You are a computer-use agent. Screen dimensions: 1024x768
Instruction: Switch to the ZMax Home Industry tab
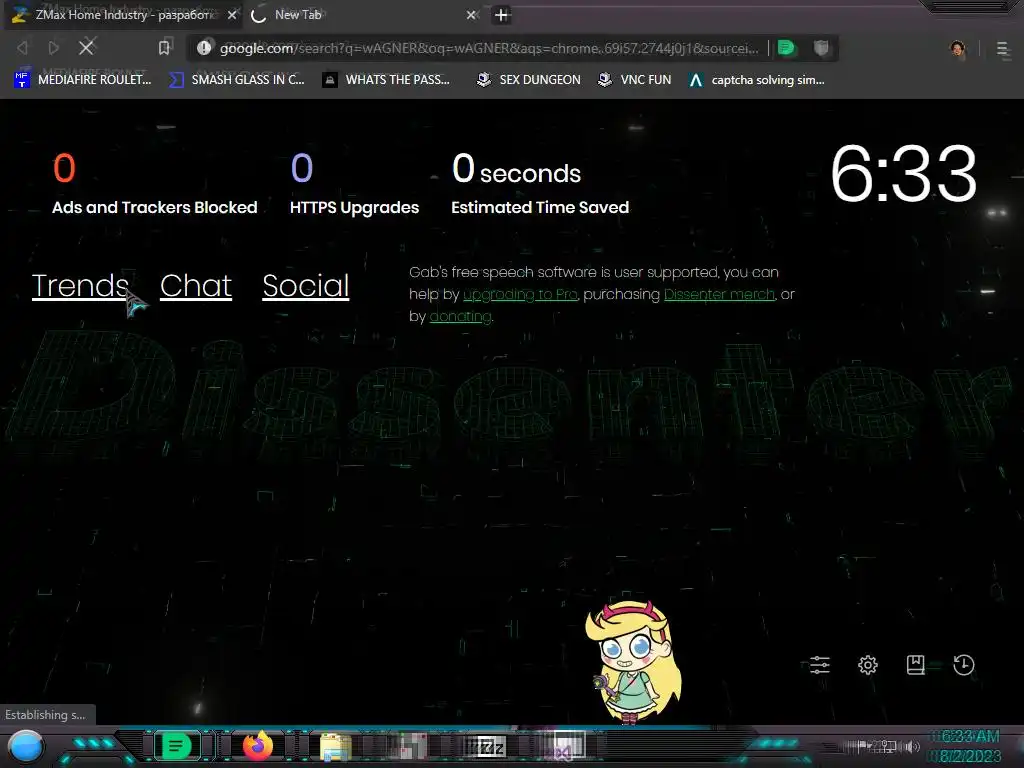click(x=123, y=14)
